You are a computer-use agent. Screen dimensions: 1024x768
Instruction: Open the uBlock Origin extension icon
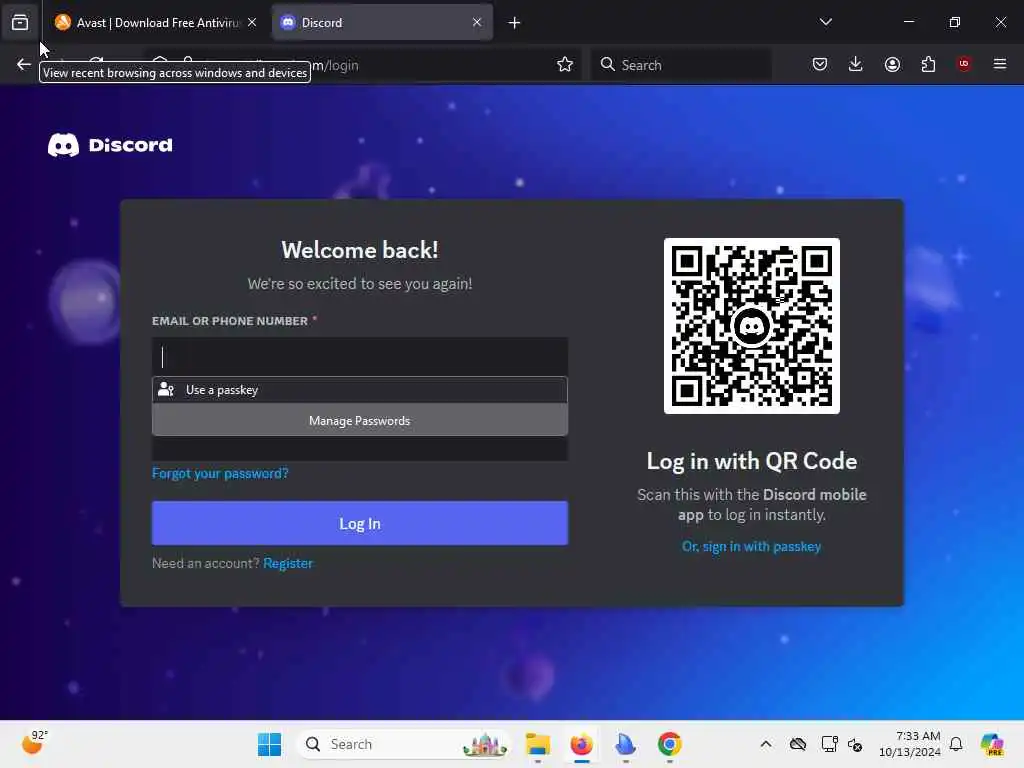point(964,64)
